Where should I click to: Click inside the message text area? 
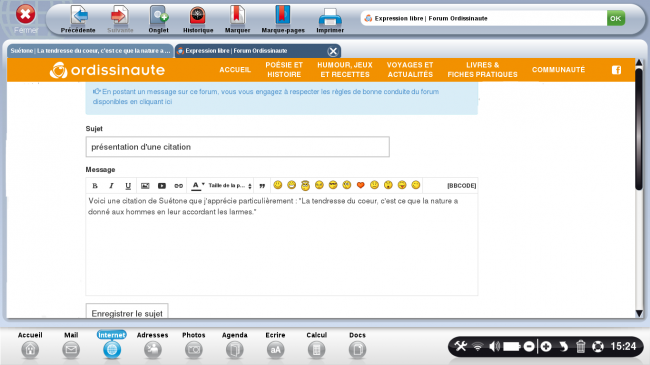click(281, 245)
